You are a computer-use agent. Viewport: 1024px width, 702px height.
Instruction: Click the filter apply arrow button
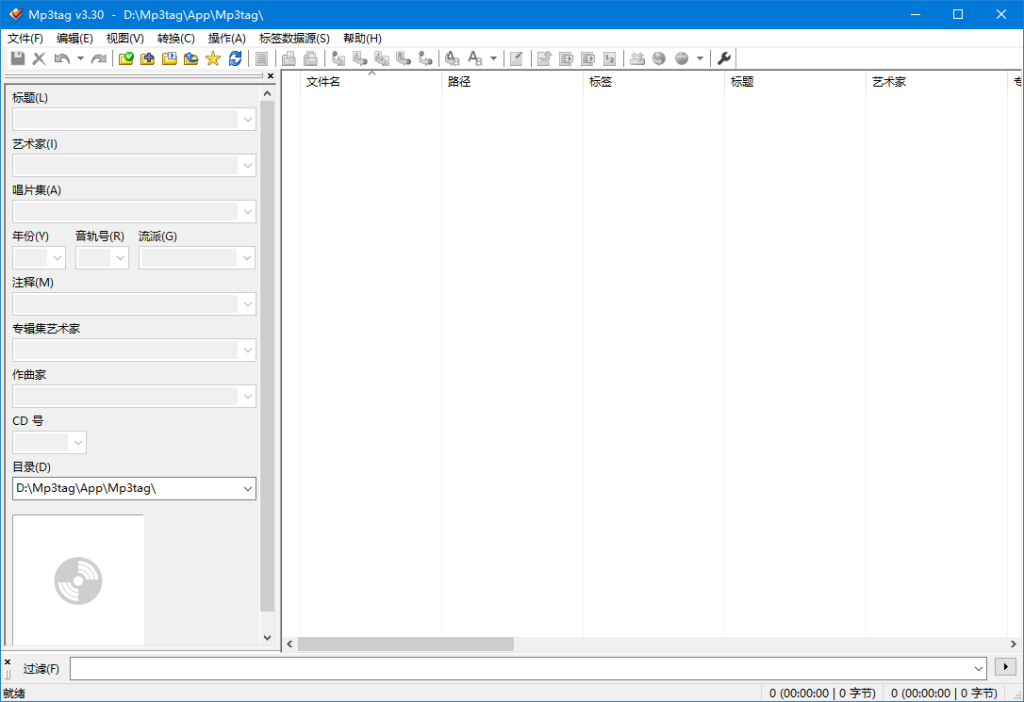pos(1006,667)
